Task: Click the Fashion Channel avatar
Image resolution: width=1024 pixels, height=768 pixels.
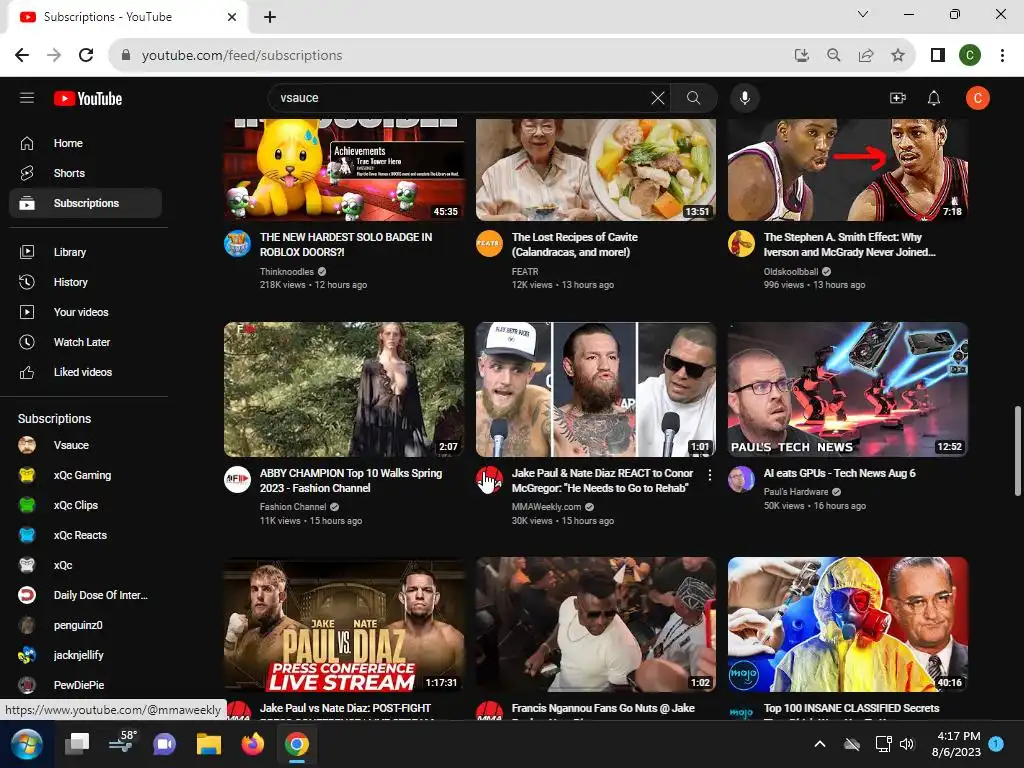Action: pos(237,479)
